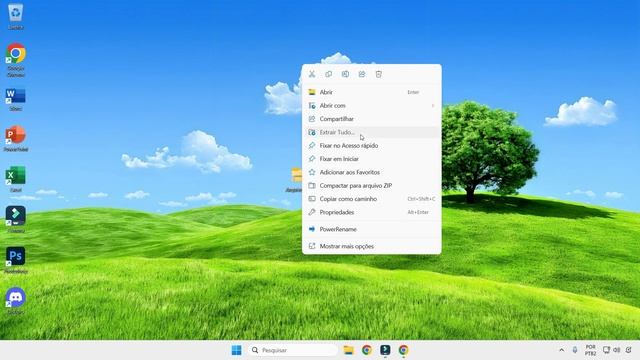Open the POR PTB2 language indicator
The height and width of the screenshot is (360, 640).
tap(591, 350)
